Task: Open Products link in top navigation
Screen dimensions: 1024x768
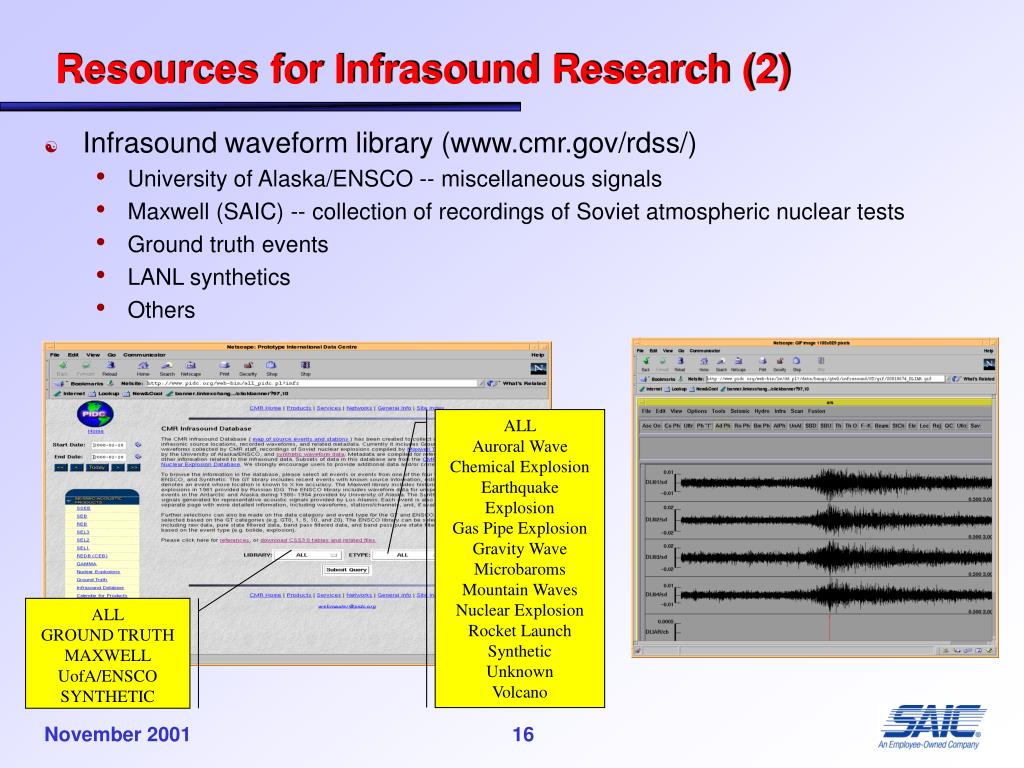Action: [x=298, y=408]
